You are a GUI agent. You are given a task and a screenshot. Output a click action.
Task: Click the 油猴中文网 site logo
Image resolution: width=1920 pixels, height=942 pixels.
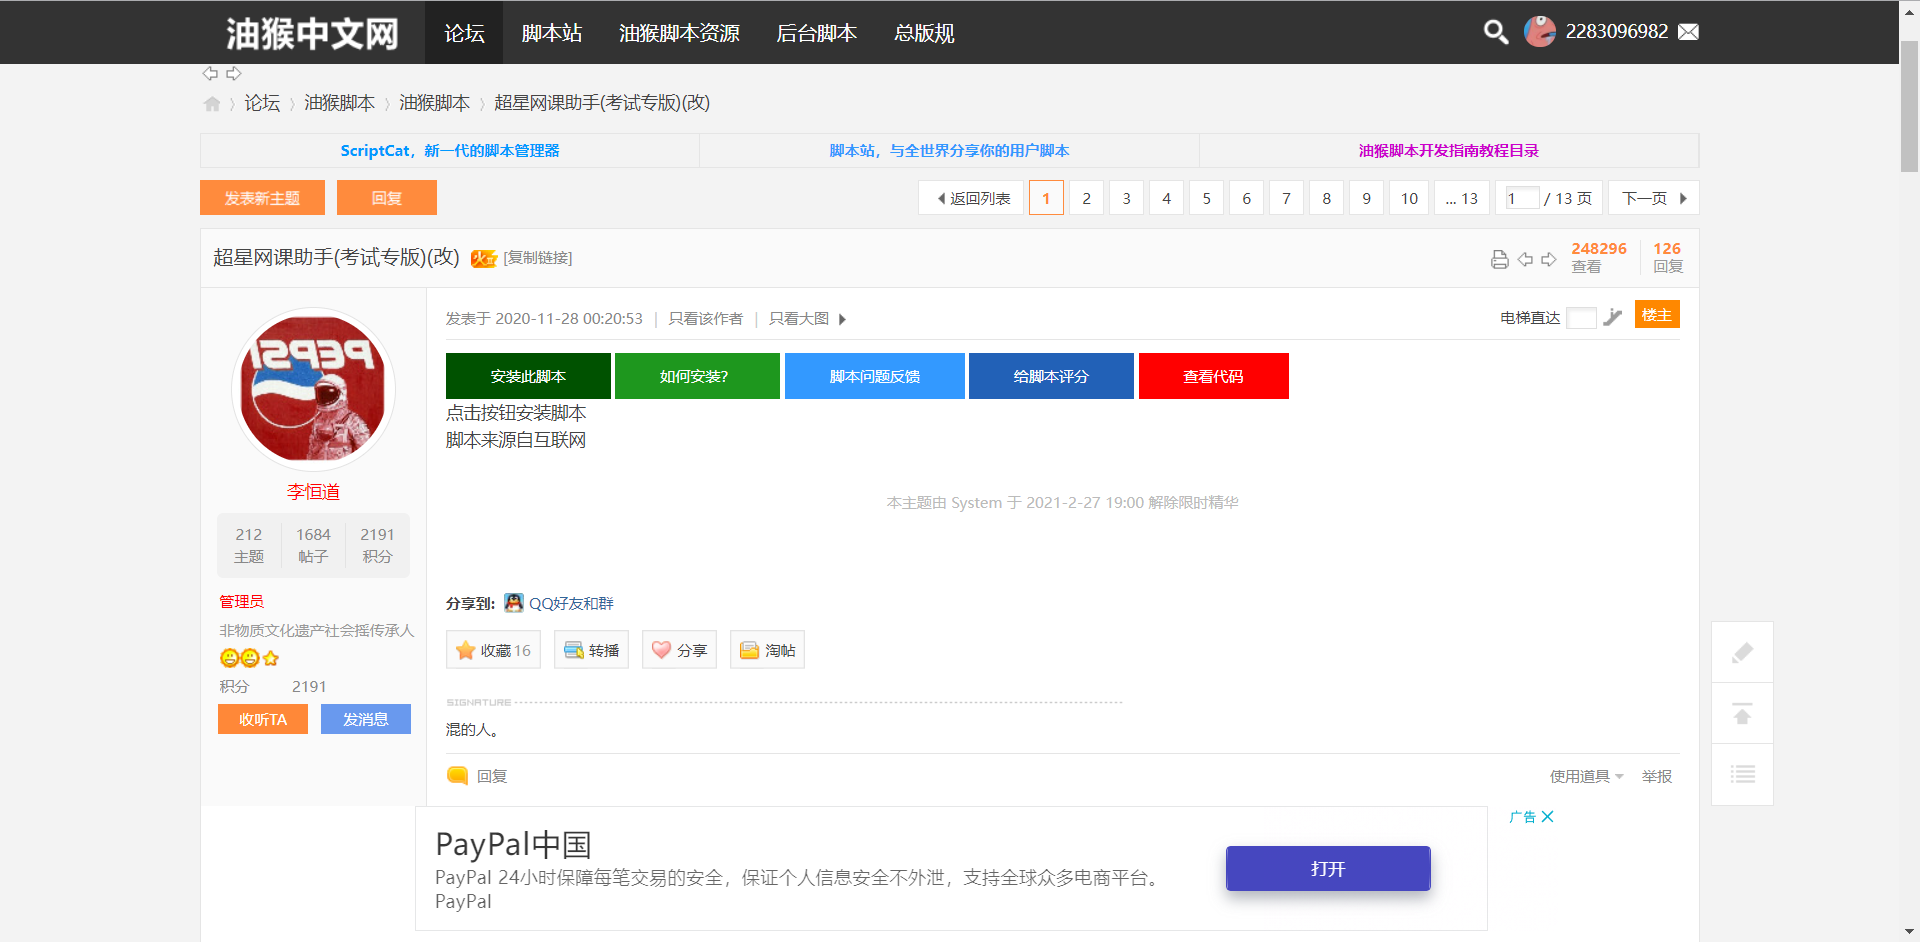click(312, 33)
